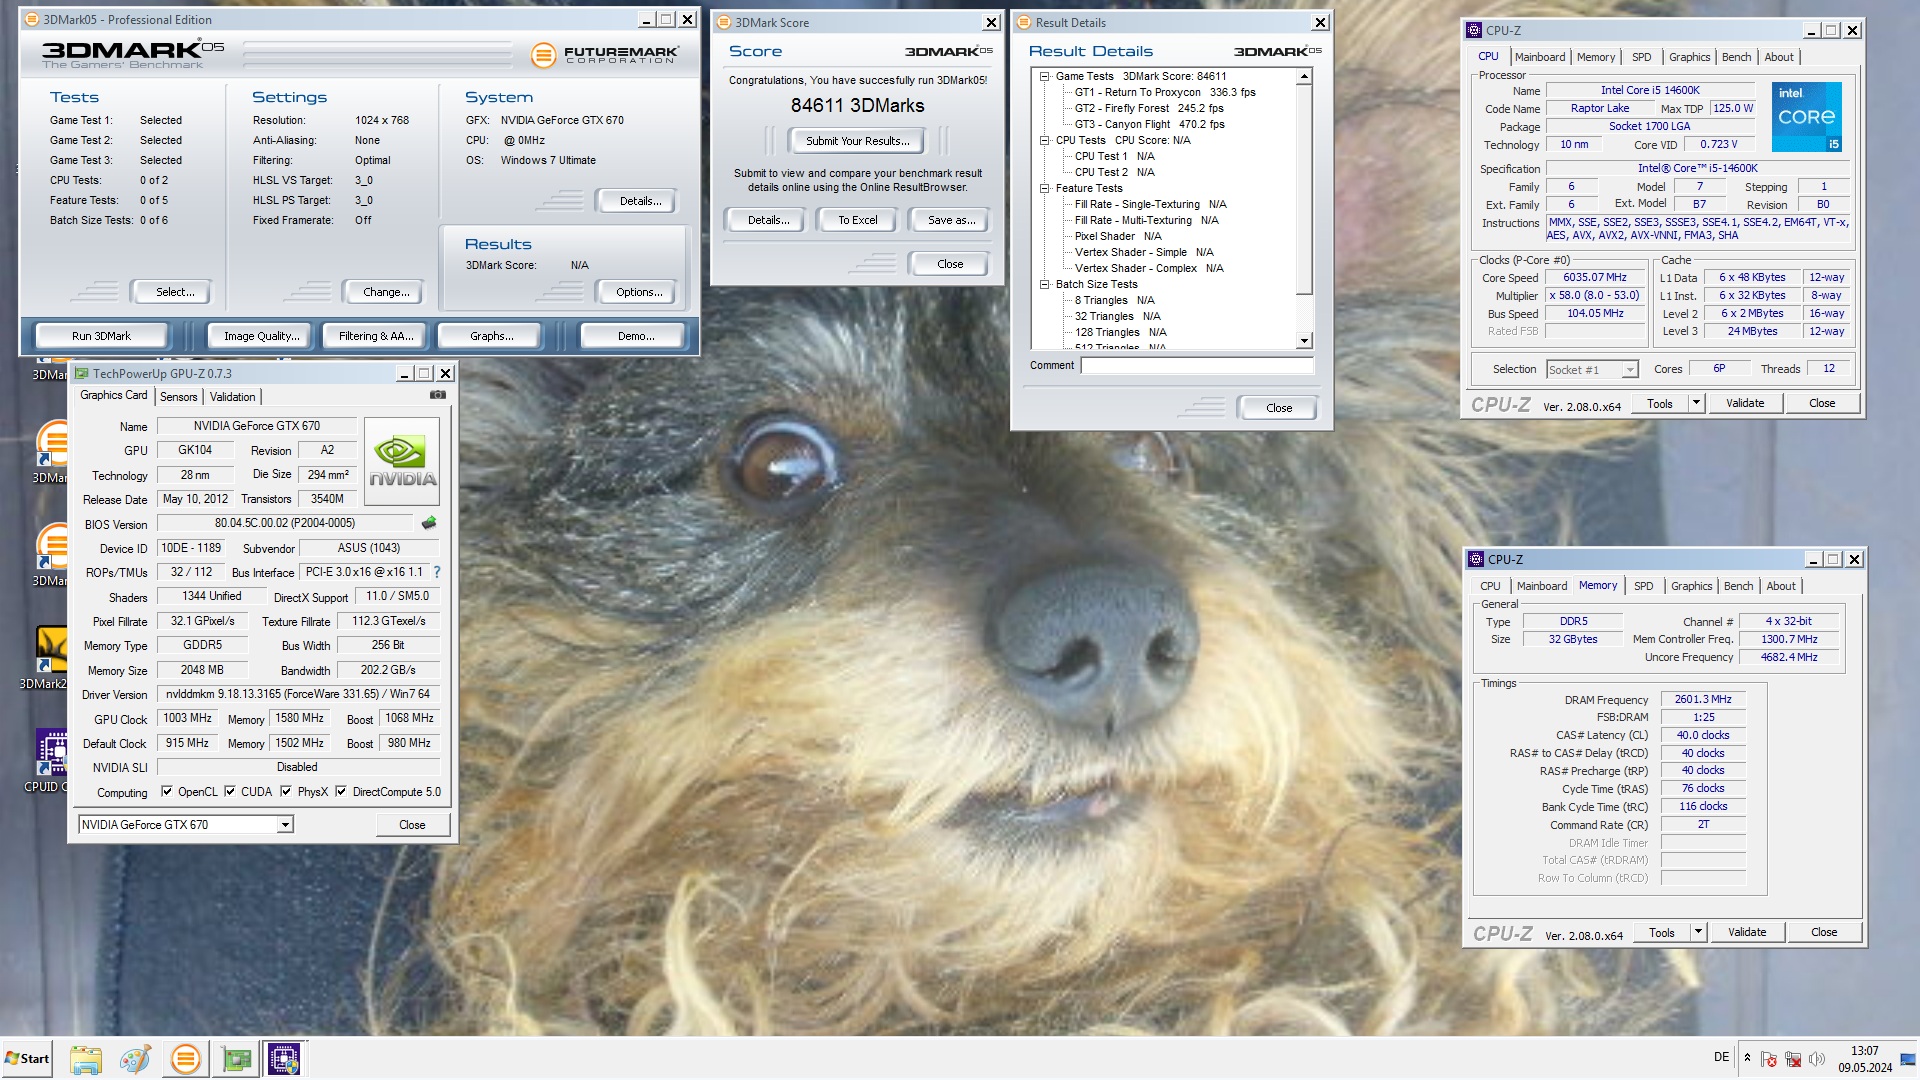Click the Options button in Results section
1920x1080 pixels.
639,292
